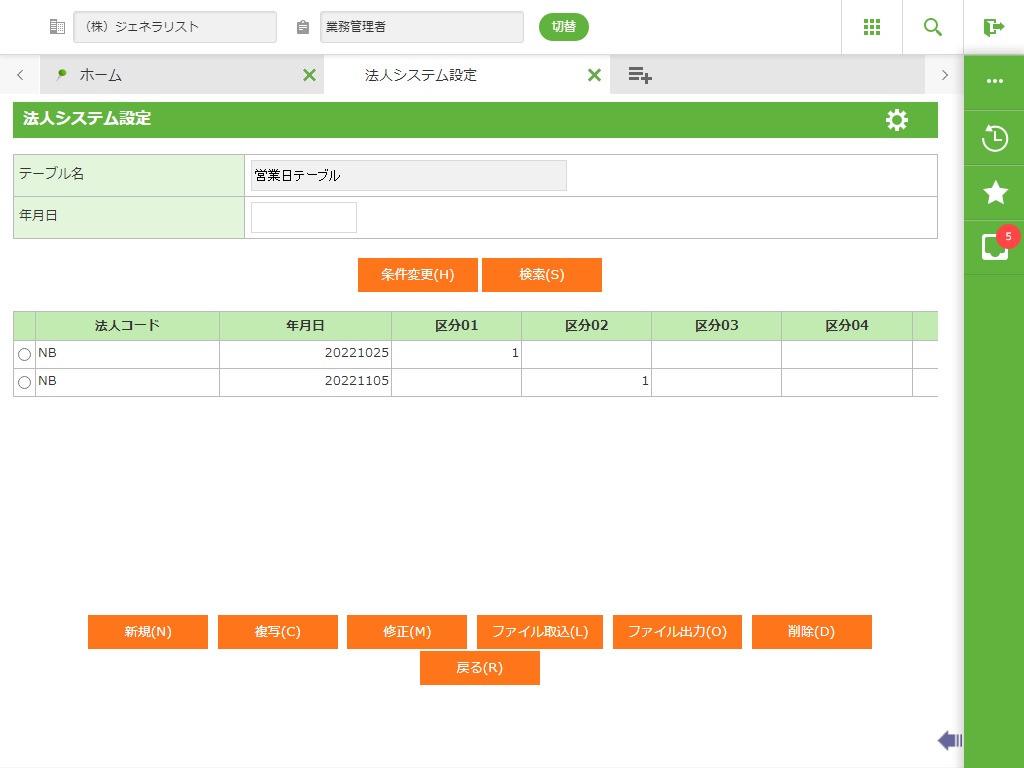1024x768 pixels.
Task: Click the 新規(N) button
Action: click(148, 632)
